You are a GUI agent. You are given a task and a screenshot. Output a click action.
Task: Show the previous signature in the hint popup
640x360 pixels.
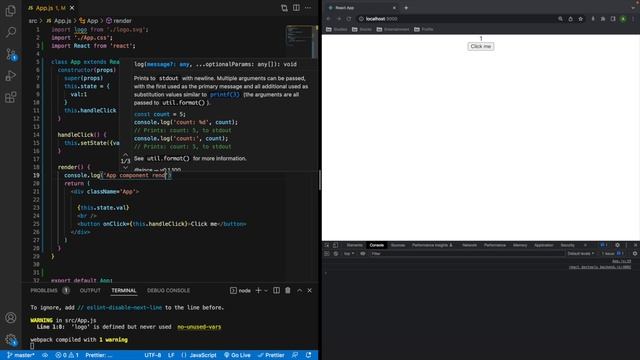tap(125, 155)
